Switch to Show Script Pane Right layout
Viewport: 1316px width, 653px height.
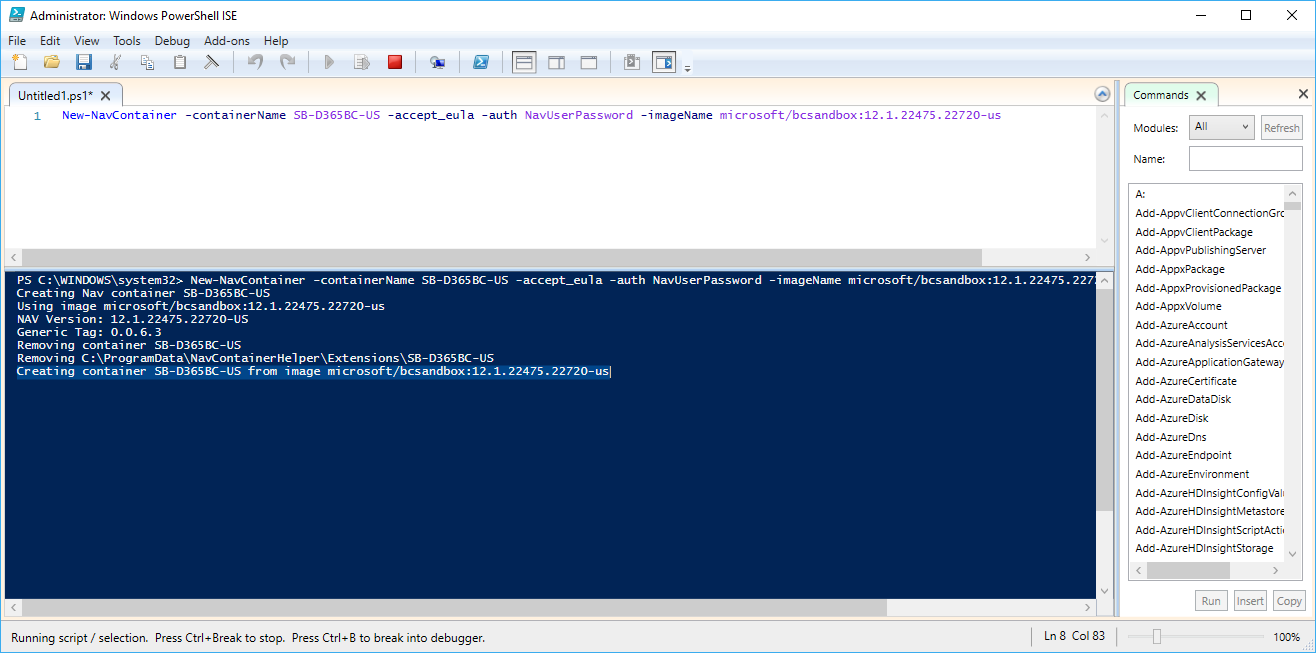coord(556,61)
